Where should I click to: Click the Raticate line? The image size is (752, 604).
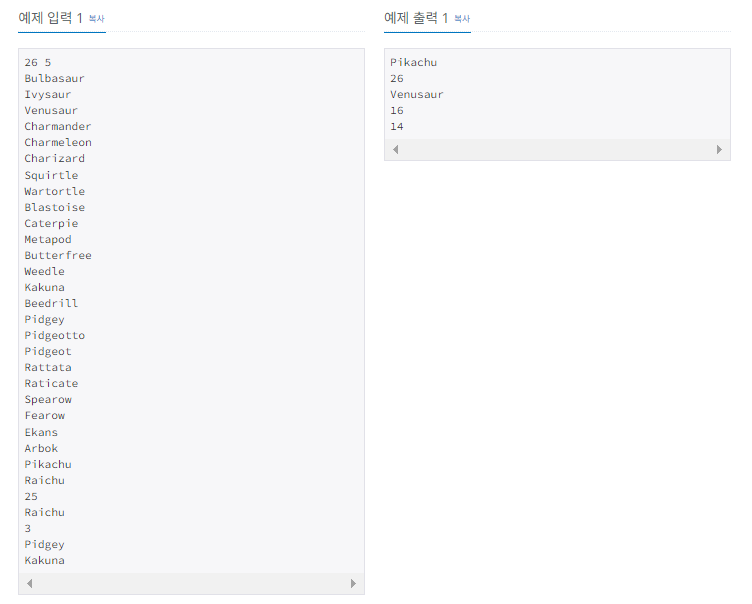(x=51, y=383)
